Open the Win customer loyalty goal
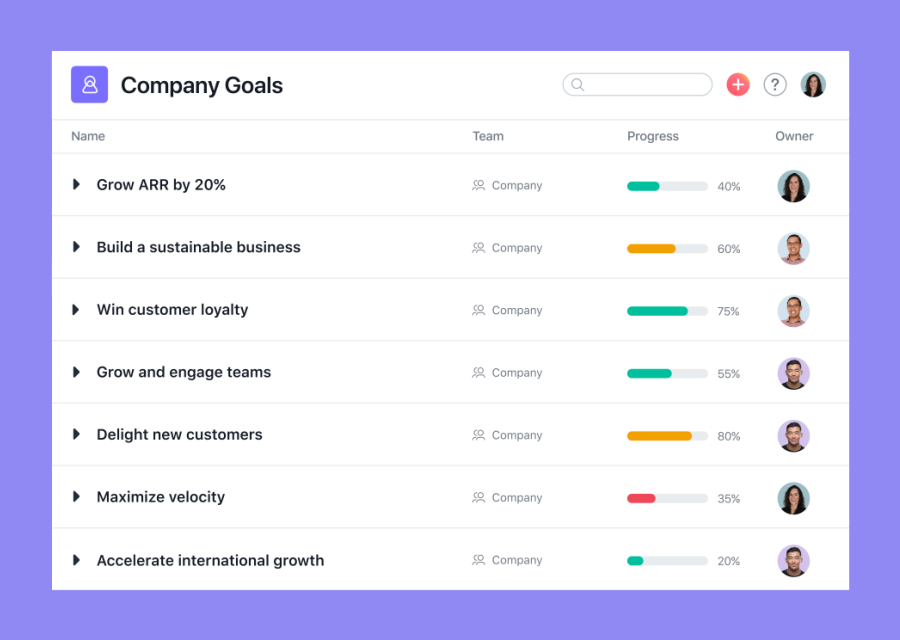This screenshot has height=640, width=900. pos(172,310)
